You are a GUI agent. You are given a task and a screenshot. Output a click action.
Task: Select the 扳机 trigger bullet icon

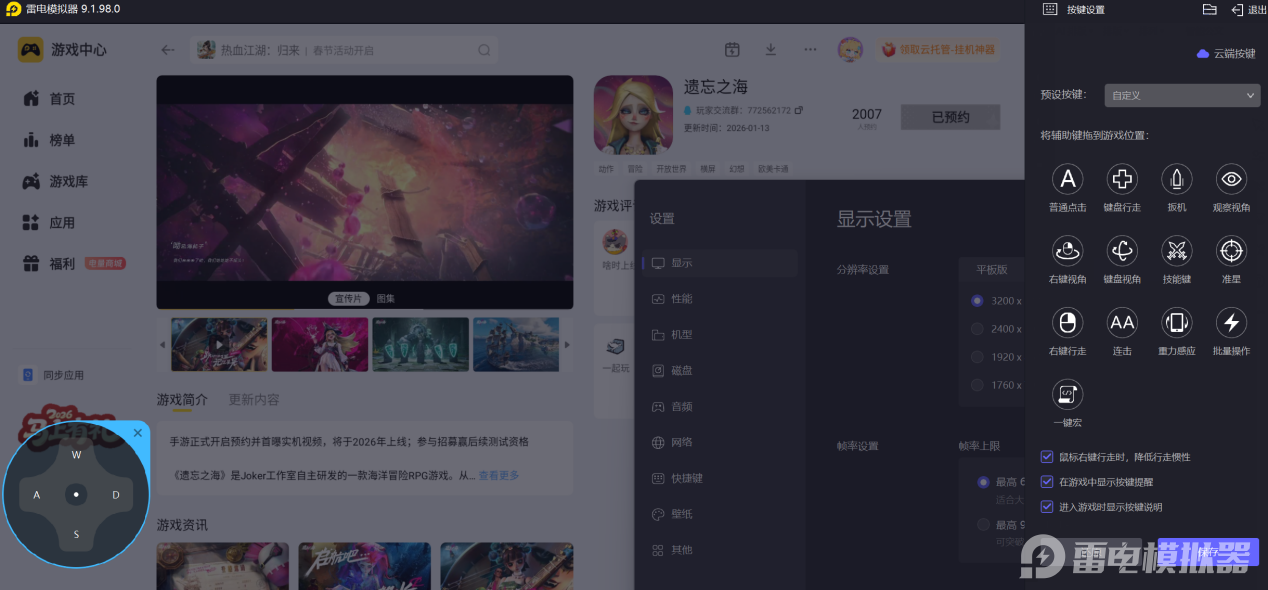[1176, 179]
